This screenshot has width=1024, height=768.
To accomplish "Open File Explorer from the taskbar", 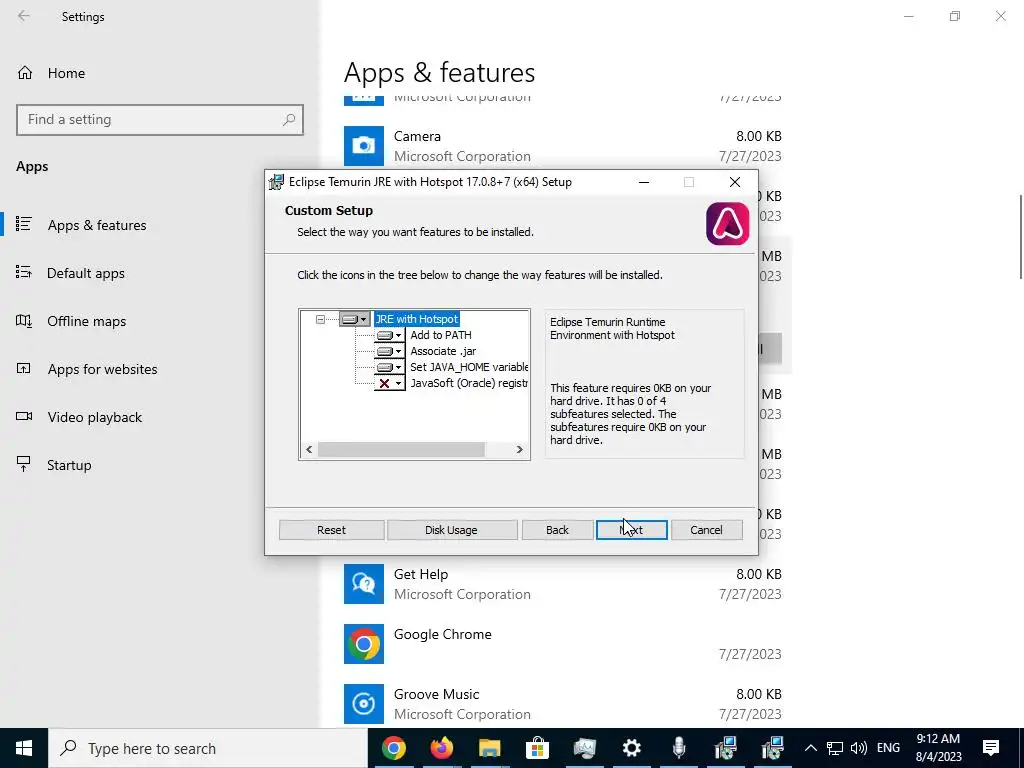I will pyautogui.click(x=489, y=748).
